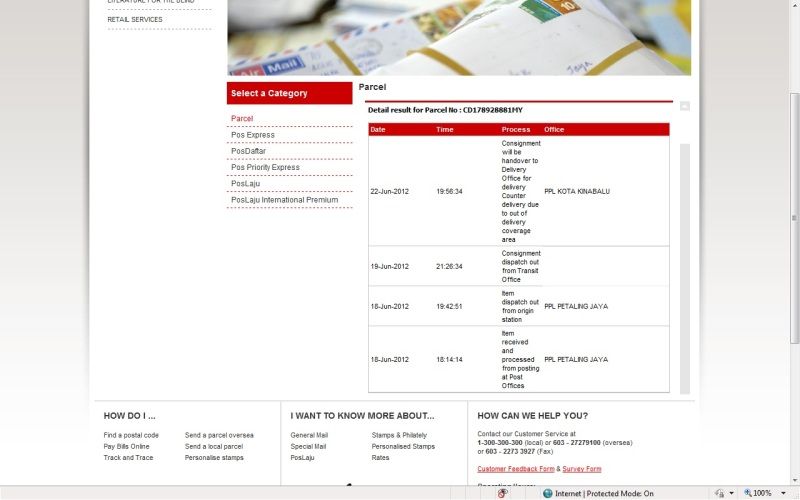This screenshot has width=800, height=500.
Task: Click the Retail Services sidebar link
Action: click(135, 19)
